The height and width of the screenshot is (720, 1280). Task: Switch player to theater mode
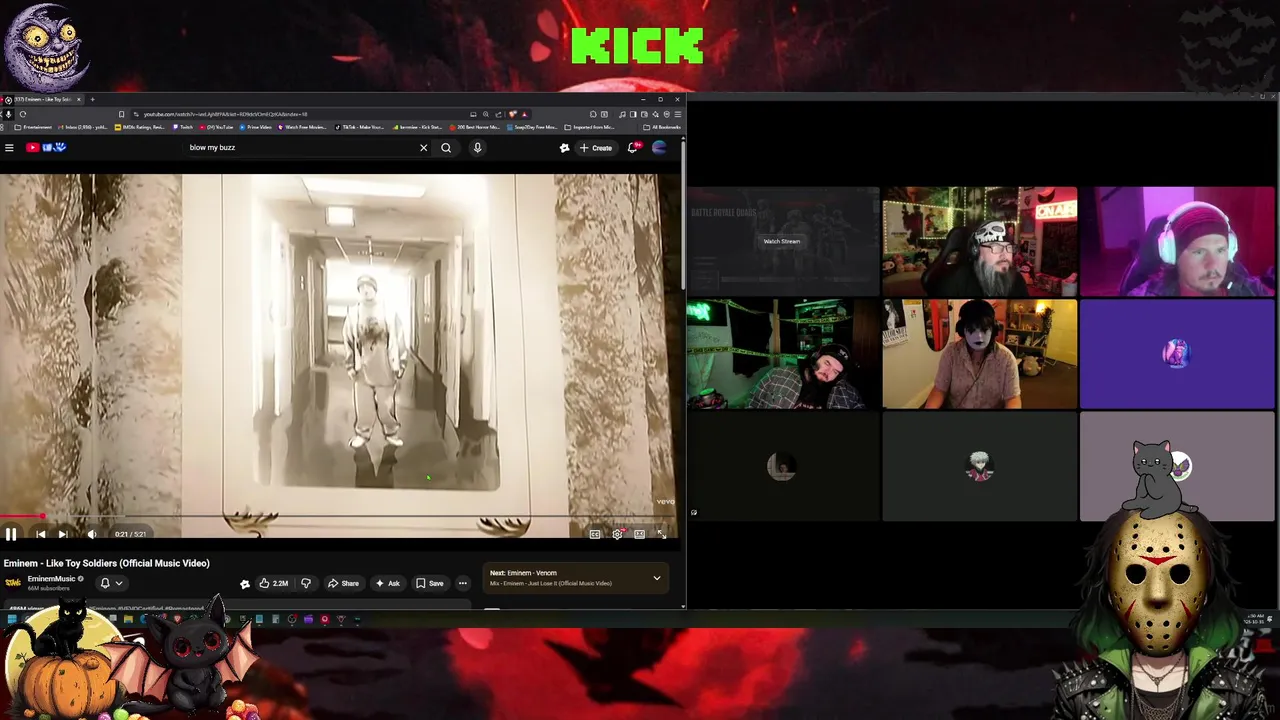coord(639,534)
